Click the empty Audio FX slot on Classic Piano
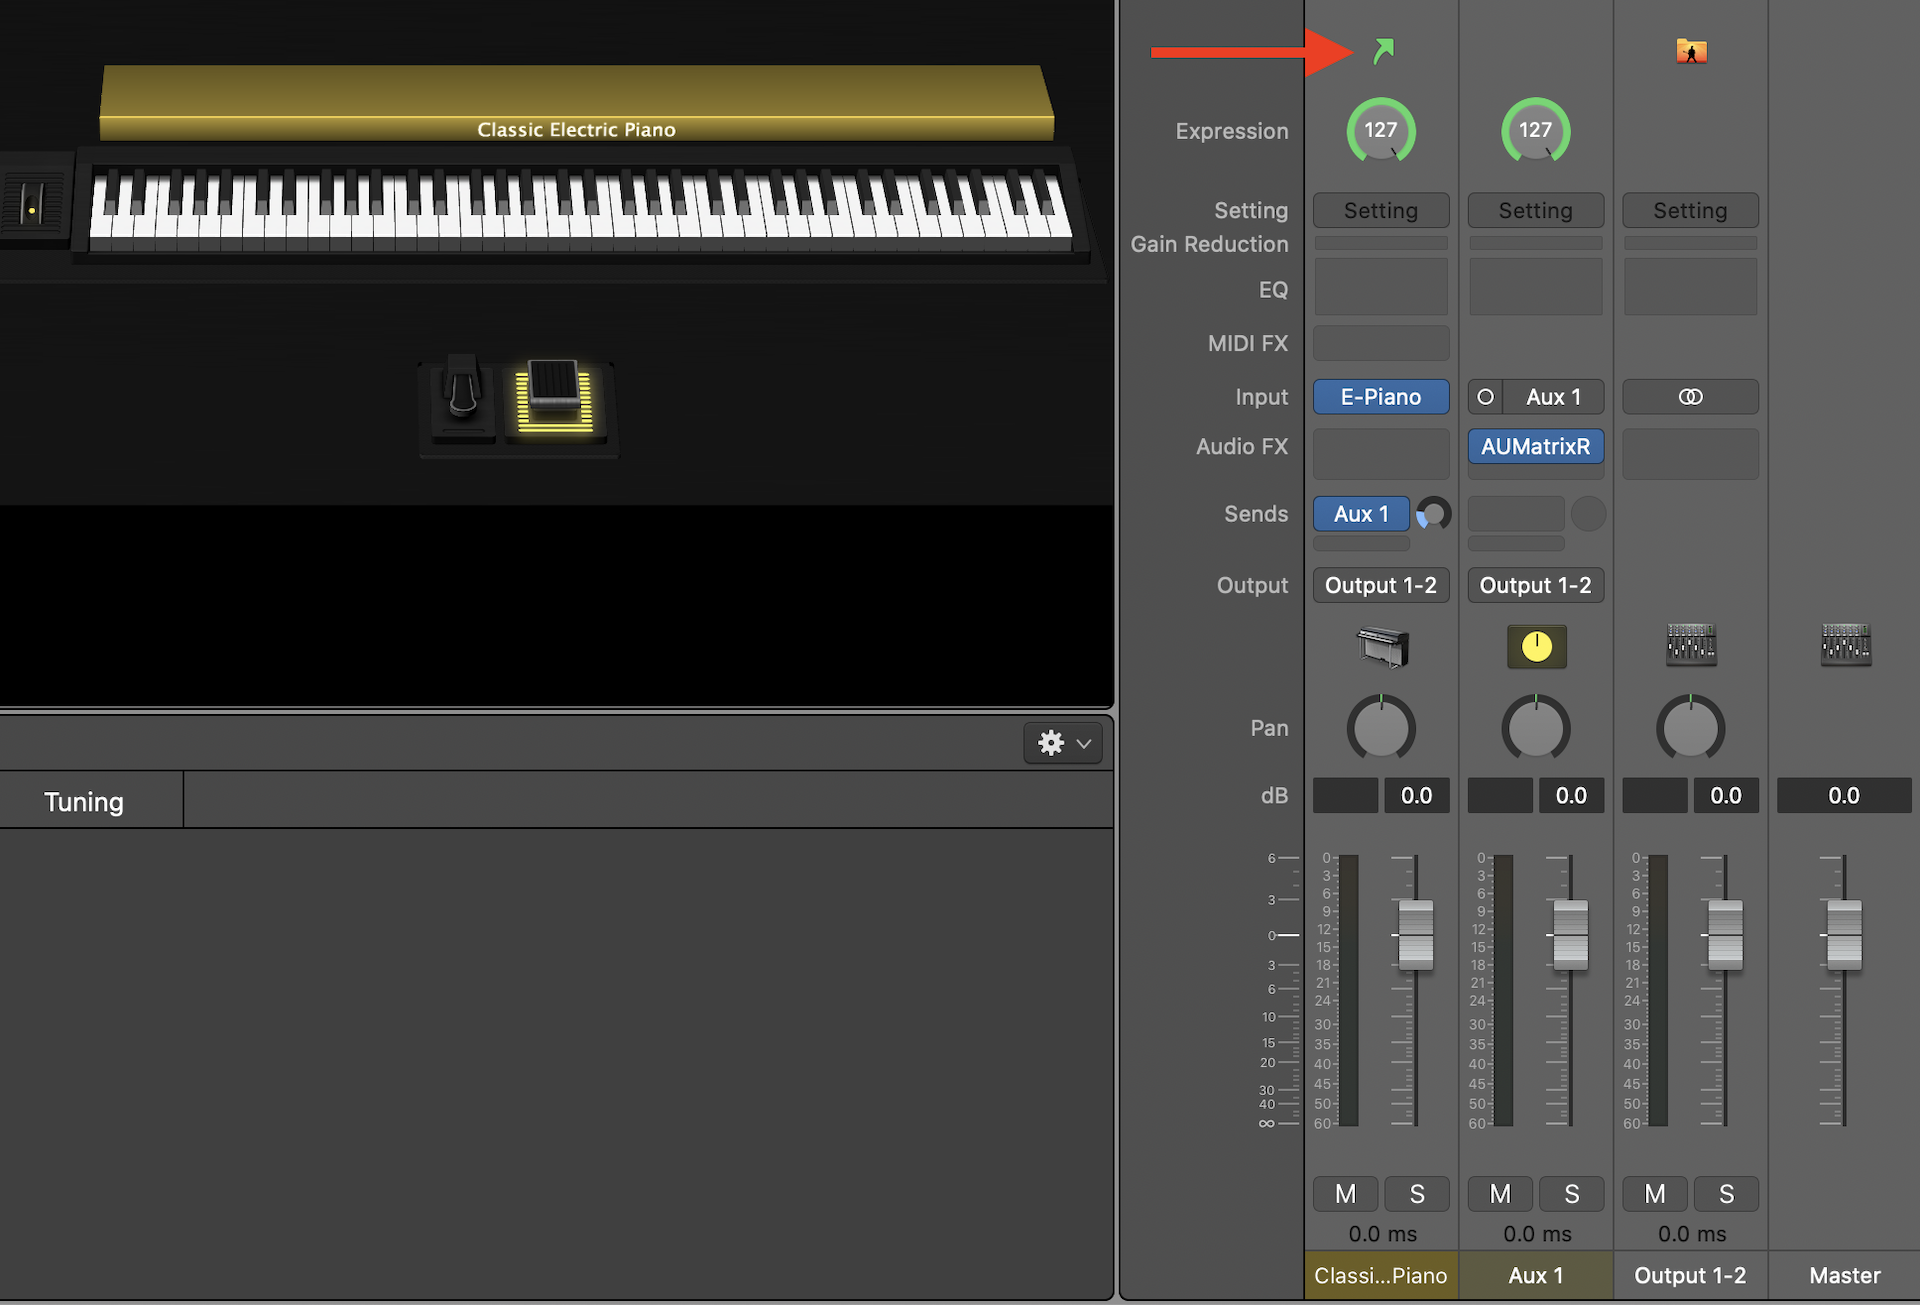Viewport: 1920px width, 1305px height. 1381,454
